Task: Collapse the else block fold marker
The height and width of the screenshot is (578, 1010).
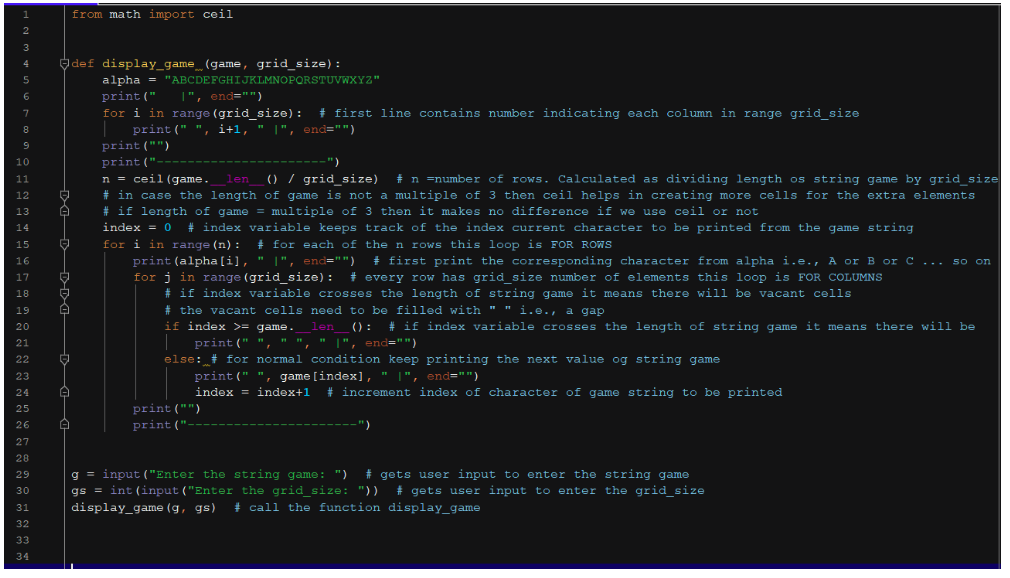Action: [63, 358]
